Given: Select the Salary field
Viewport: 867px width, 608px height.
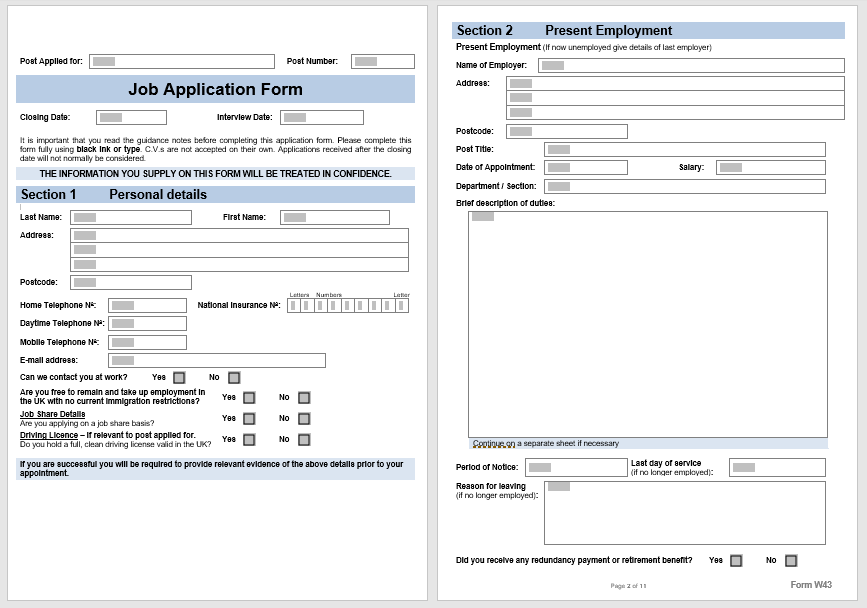Looking at the screenshot, I should 771,167.
